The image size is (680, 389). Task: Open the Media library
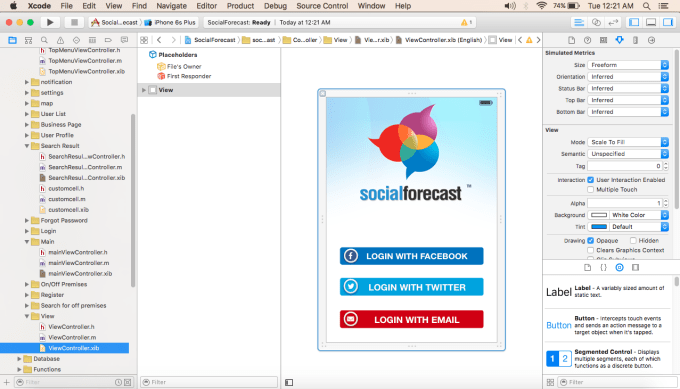pyautogui.click(x=635, y=268)
